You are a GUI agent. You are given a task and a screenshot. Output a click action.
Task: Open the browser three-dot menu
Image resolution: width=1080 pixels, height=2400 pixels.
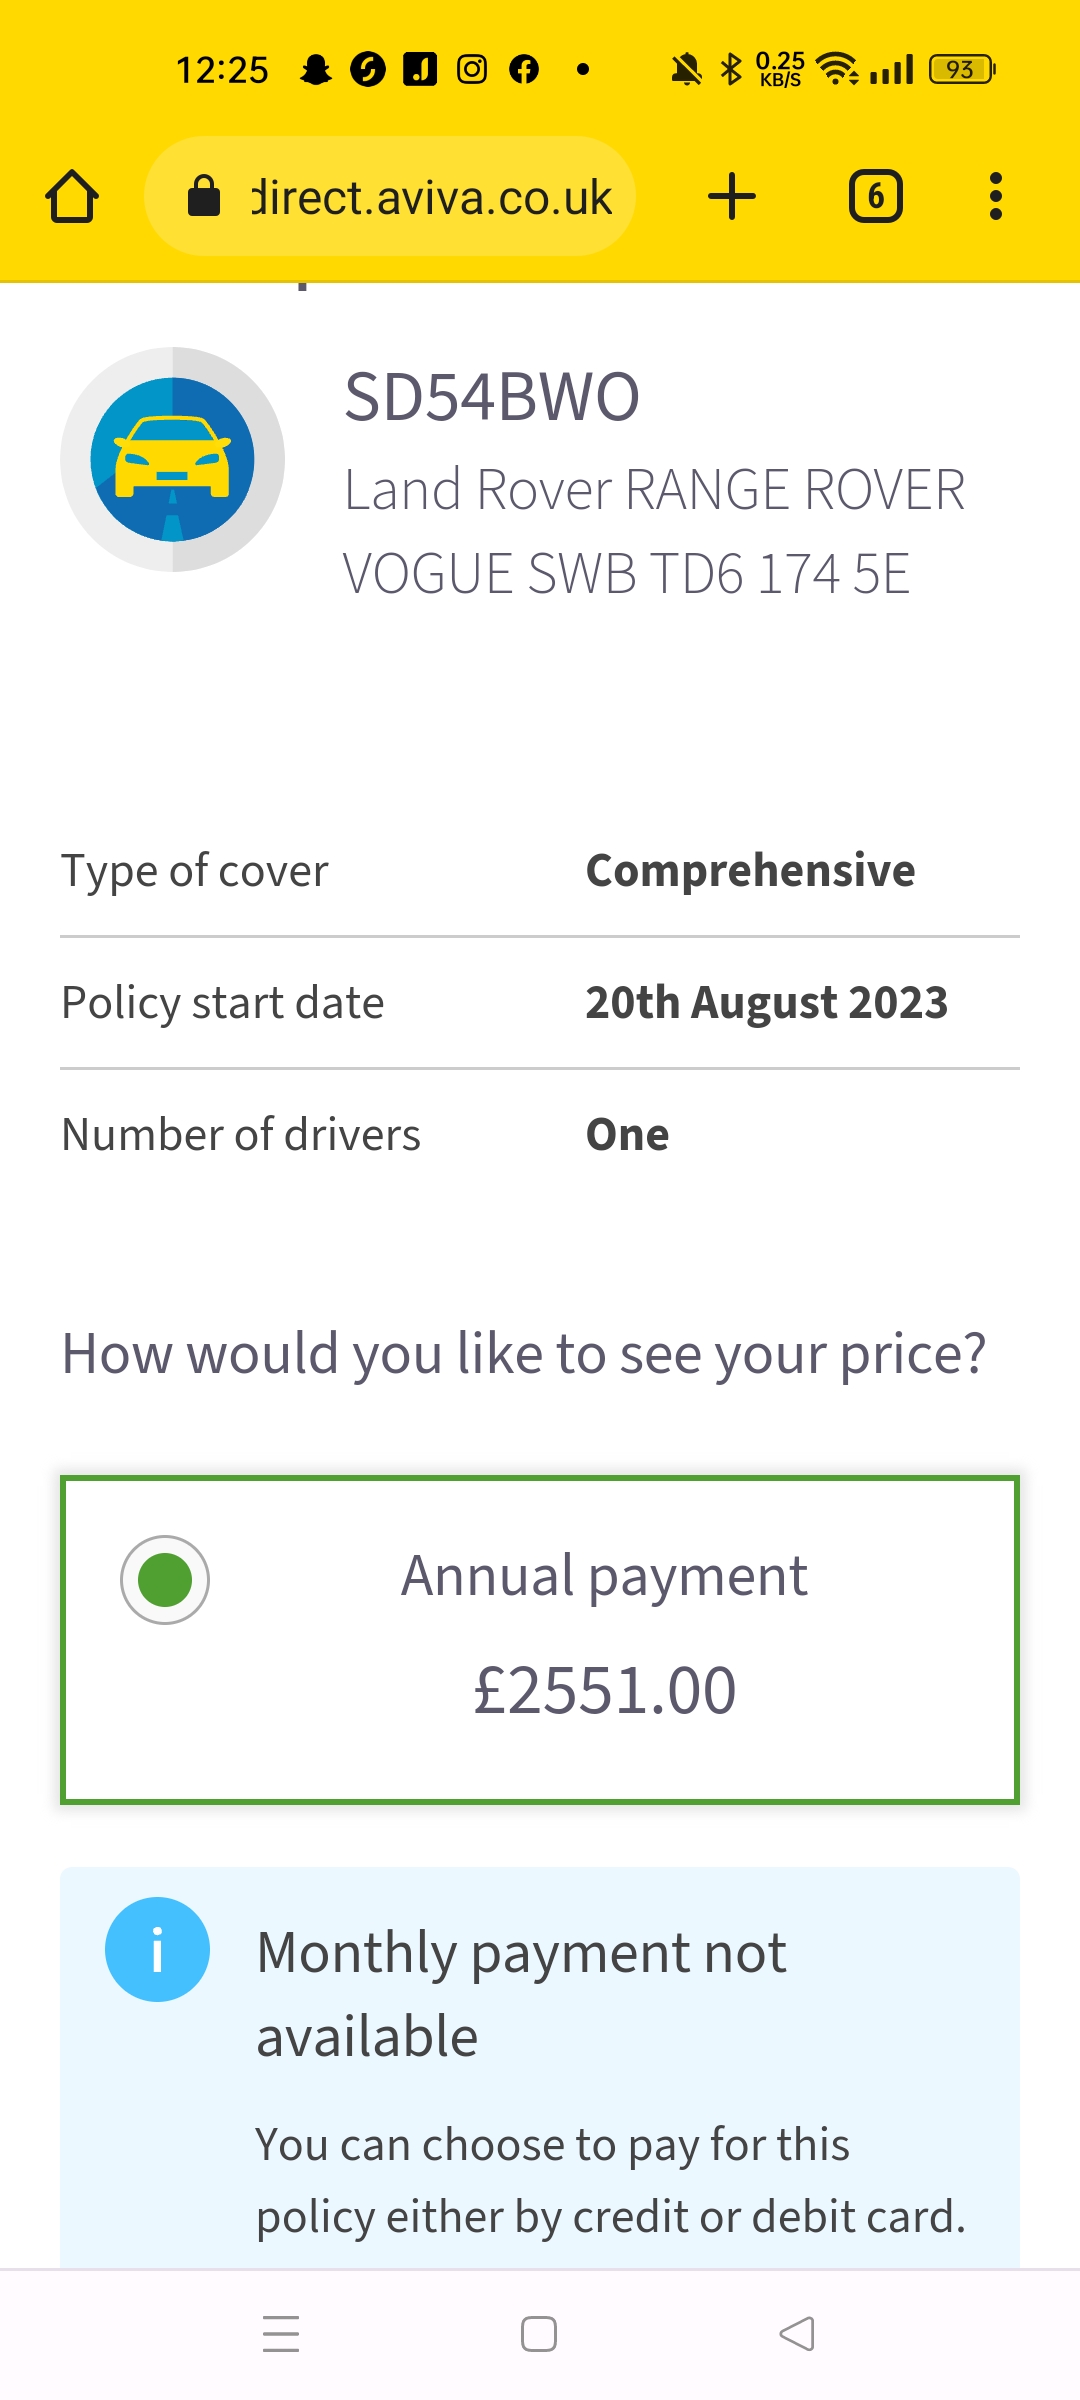(995, 196)
